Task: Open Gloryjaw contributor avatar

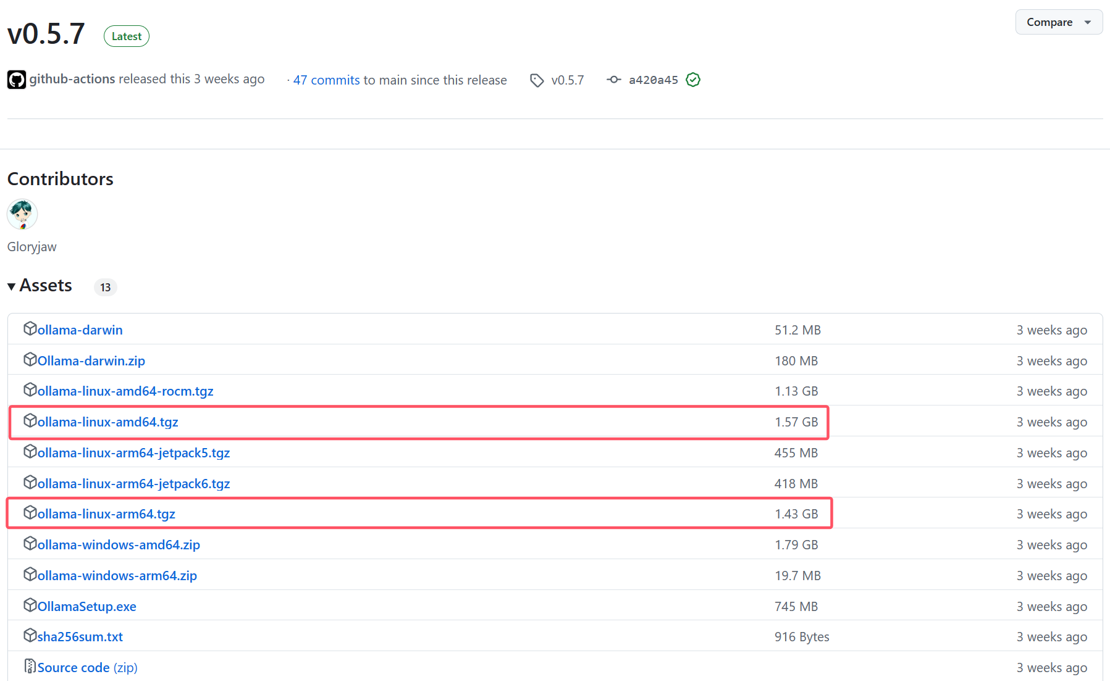Action: point(22,214)
